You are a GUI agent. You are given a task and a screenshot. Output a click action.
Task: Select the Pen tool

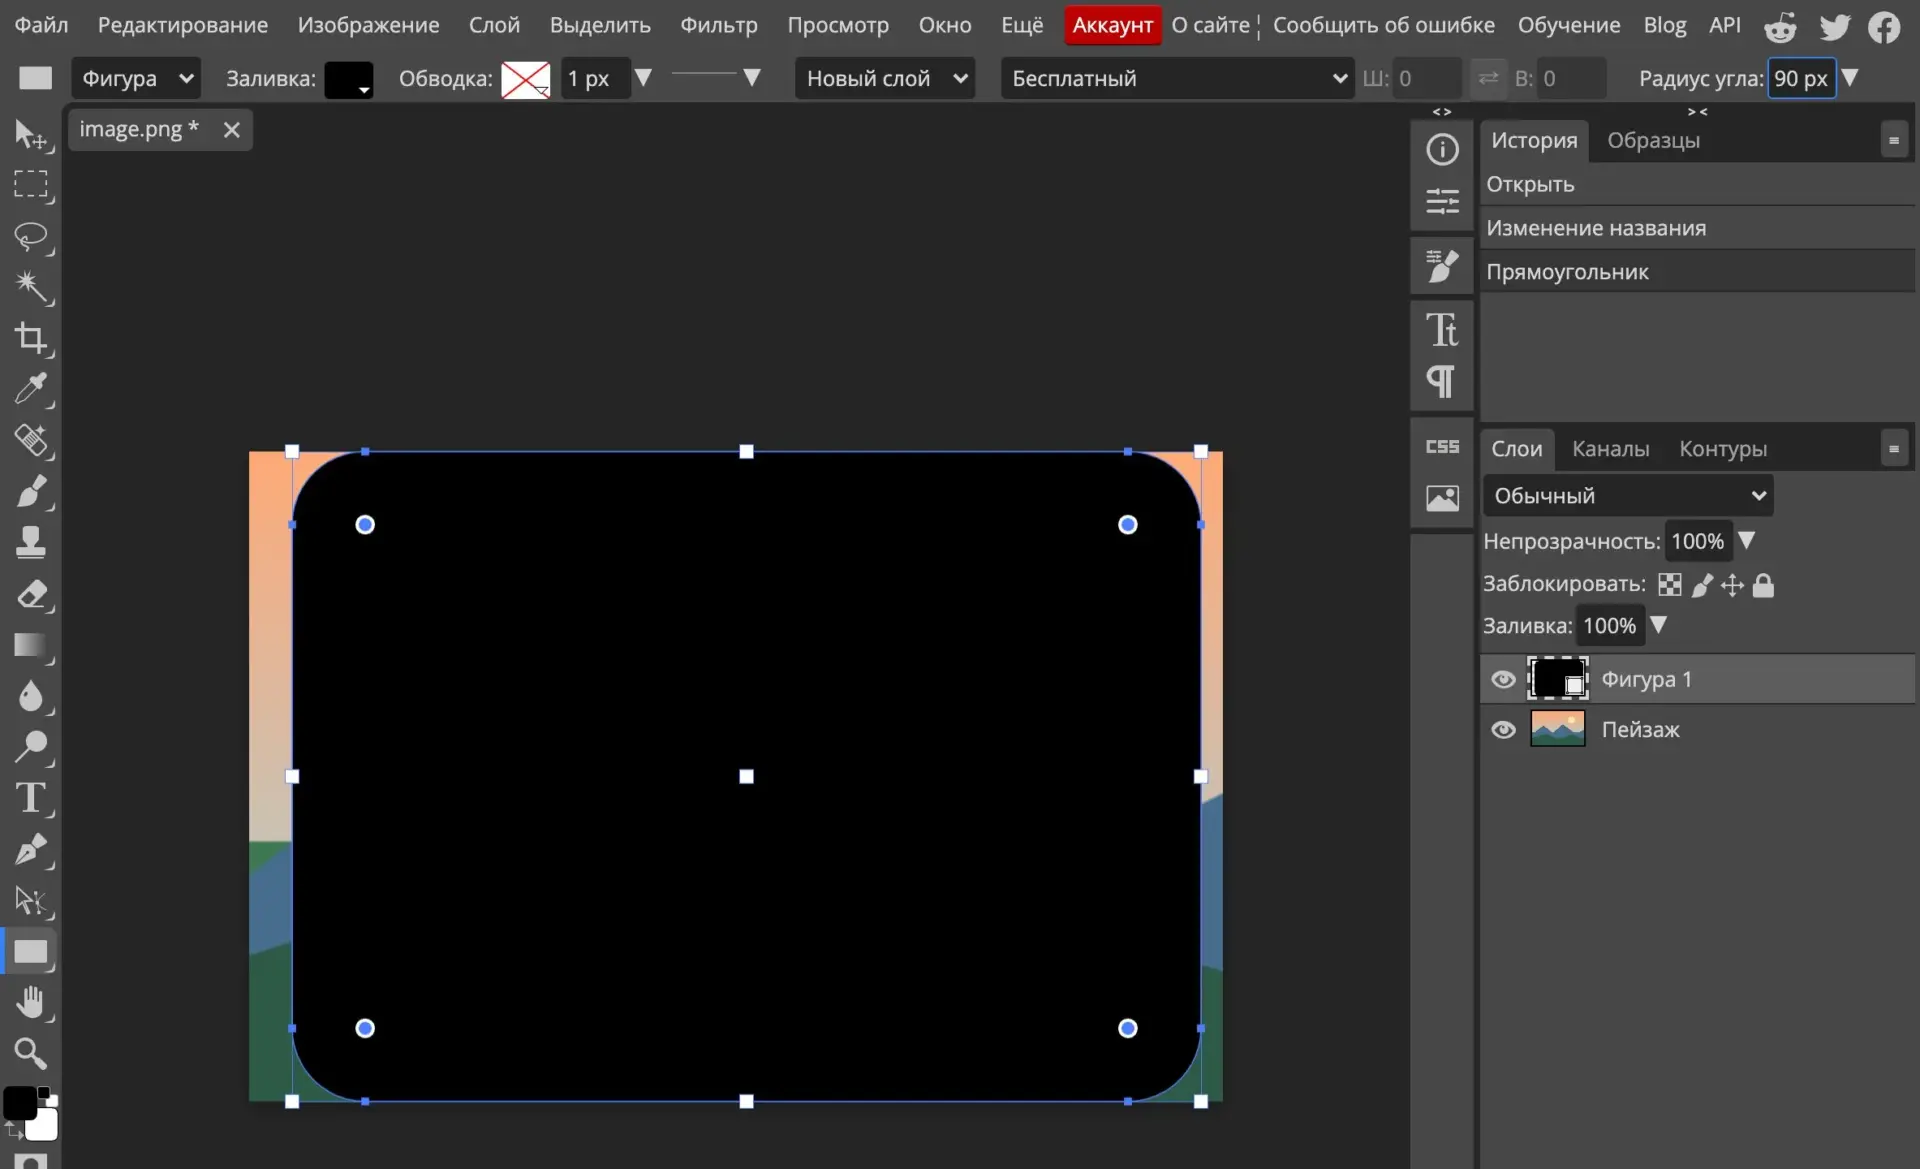(30, 849)
